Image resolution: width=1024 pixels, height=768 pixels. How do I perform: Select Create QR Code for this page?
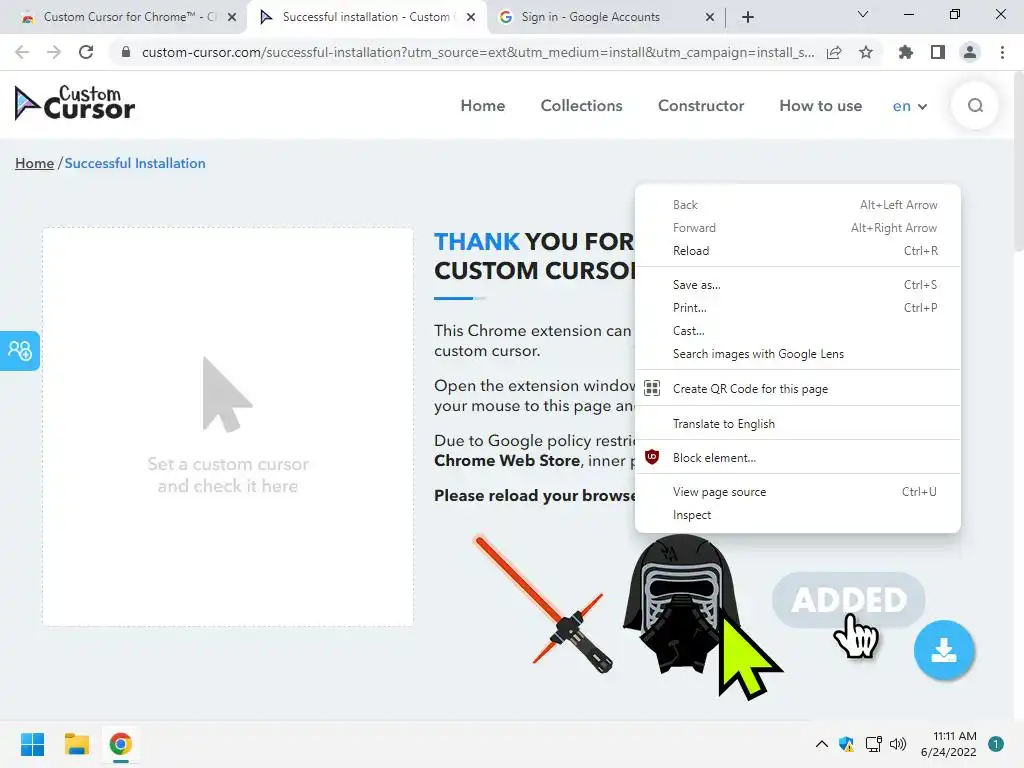[x=797, y=389]
